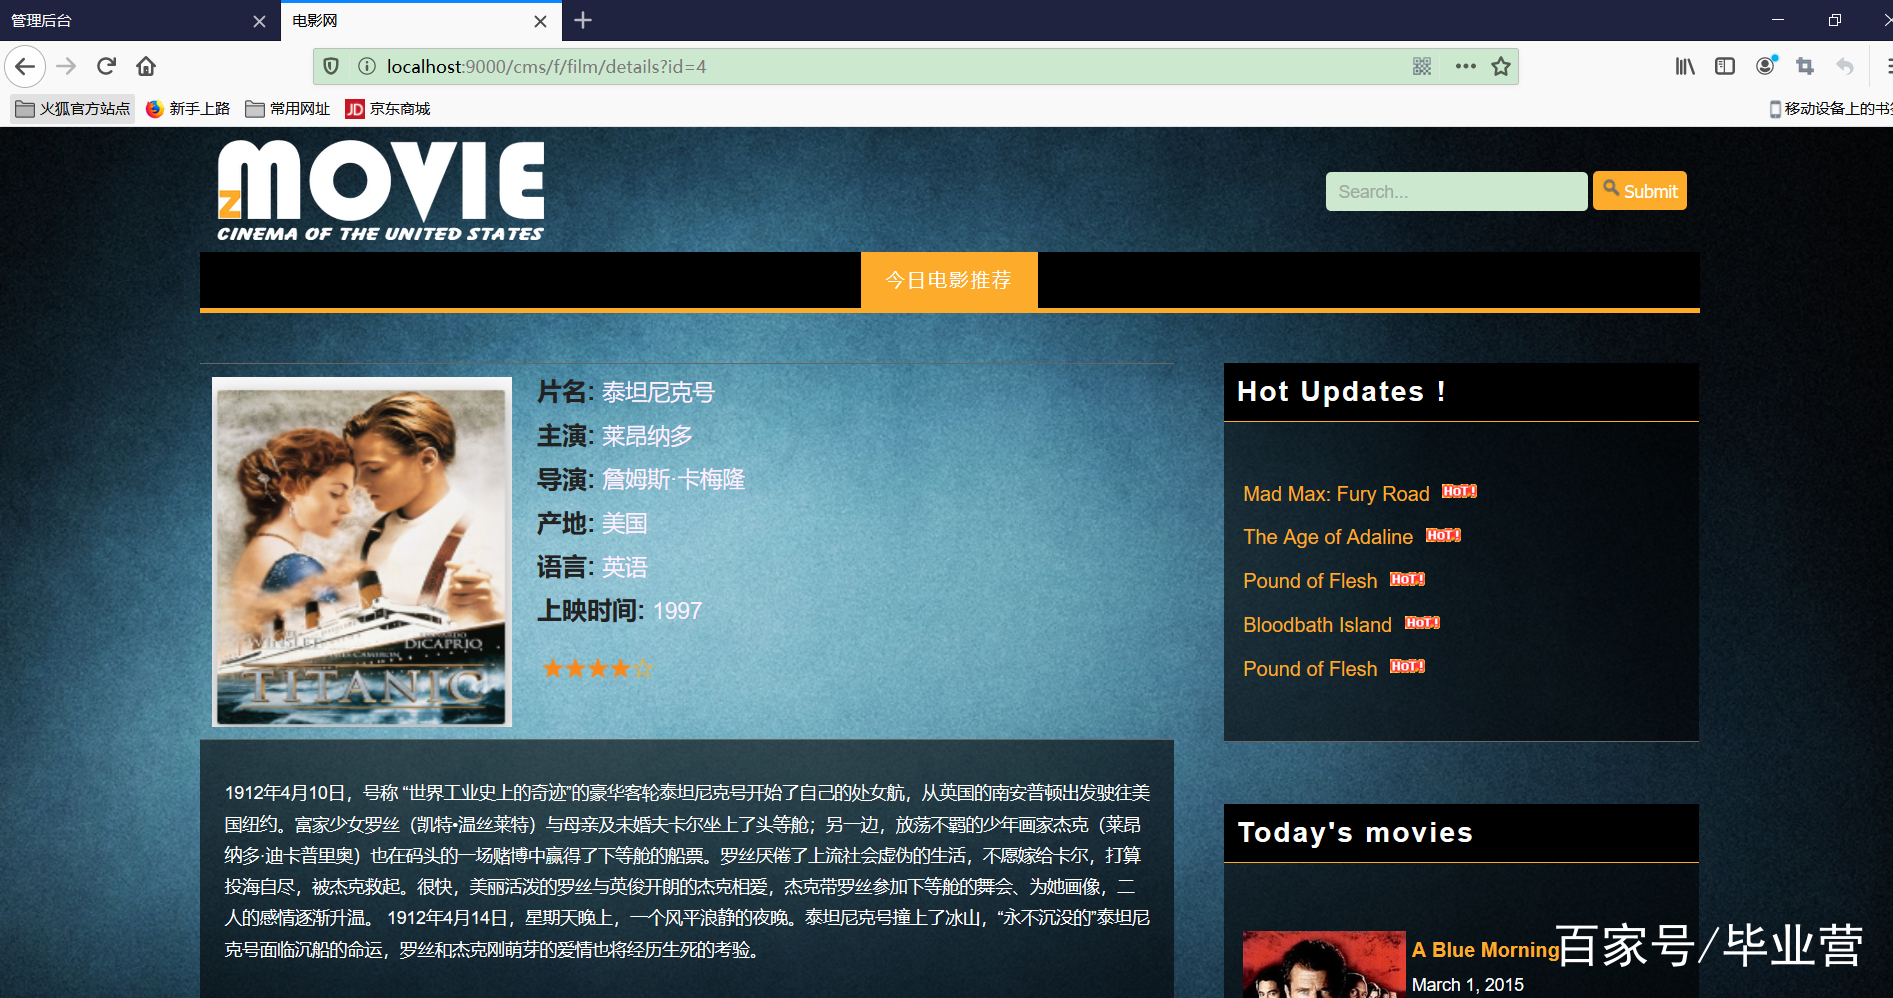Open the last Pound of Flesh link

point(1310,669)
